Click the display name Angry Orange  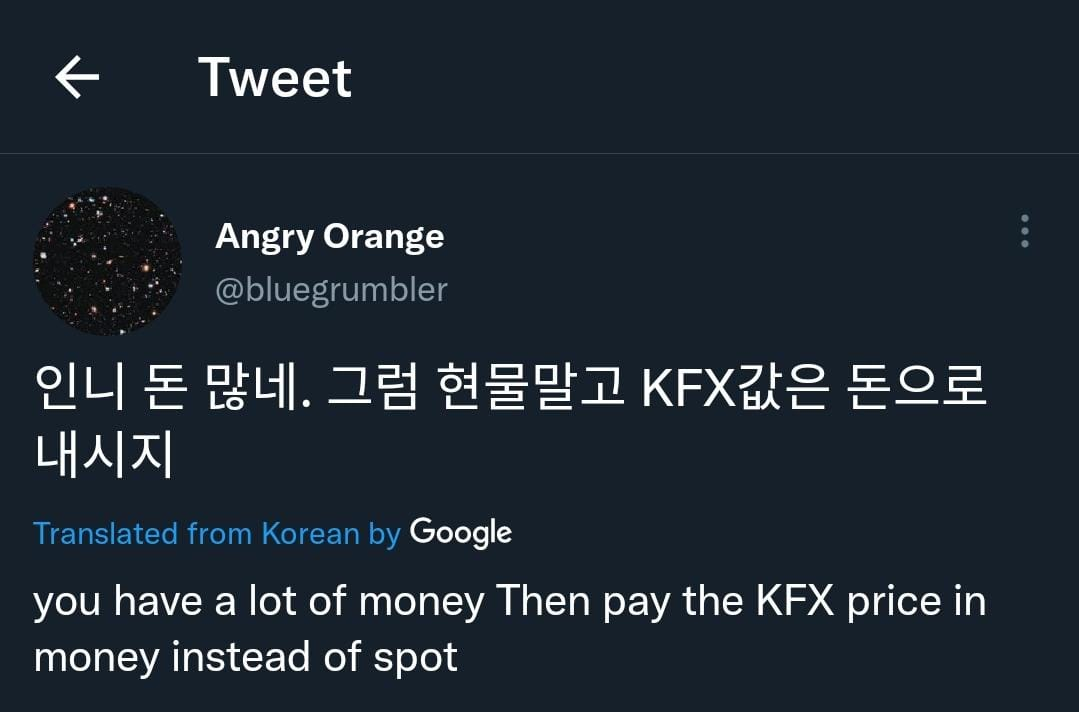[x=329, y=237]
